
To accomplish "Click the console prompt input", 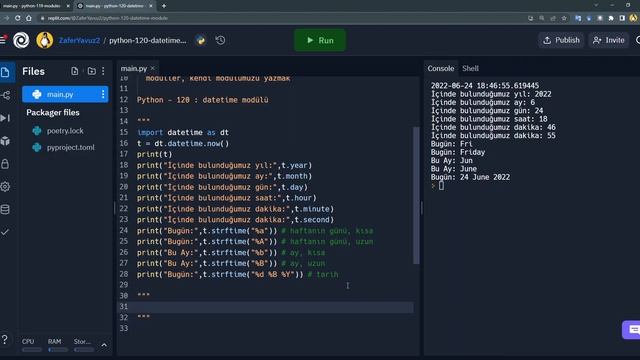I will tap(441, 186).
